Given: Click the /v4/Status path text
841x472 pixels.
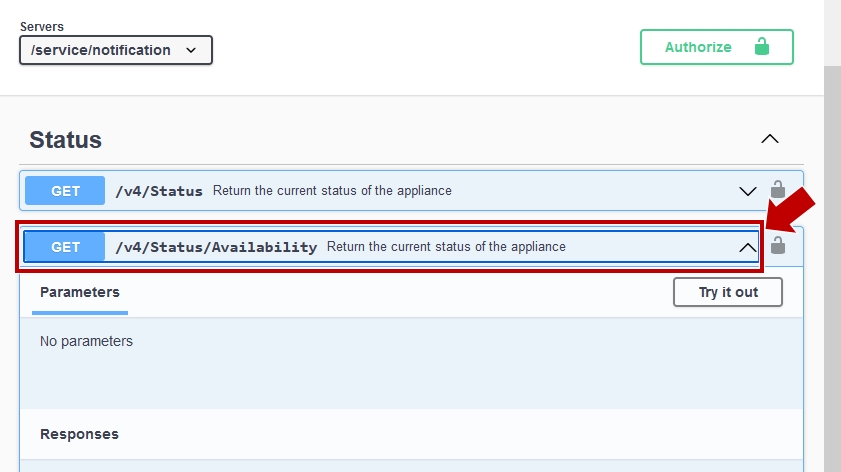Looking at the screenshot, I should point(159,191).
